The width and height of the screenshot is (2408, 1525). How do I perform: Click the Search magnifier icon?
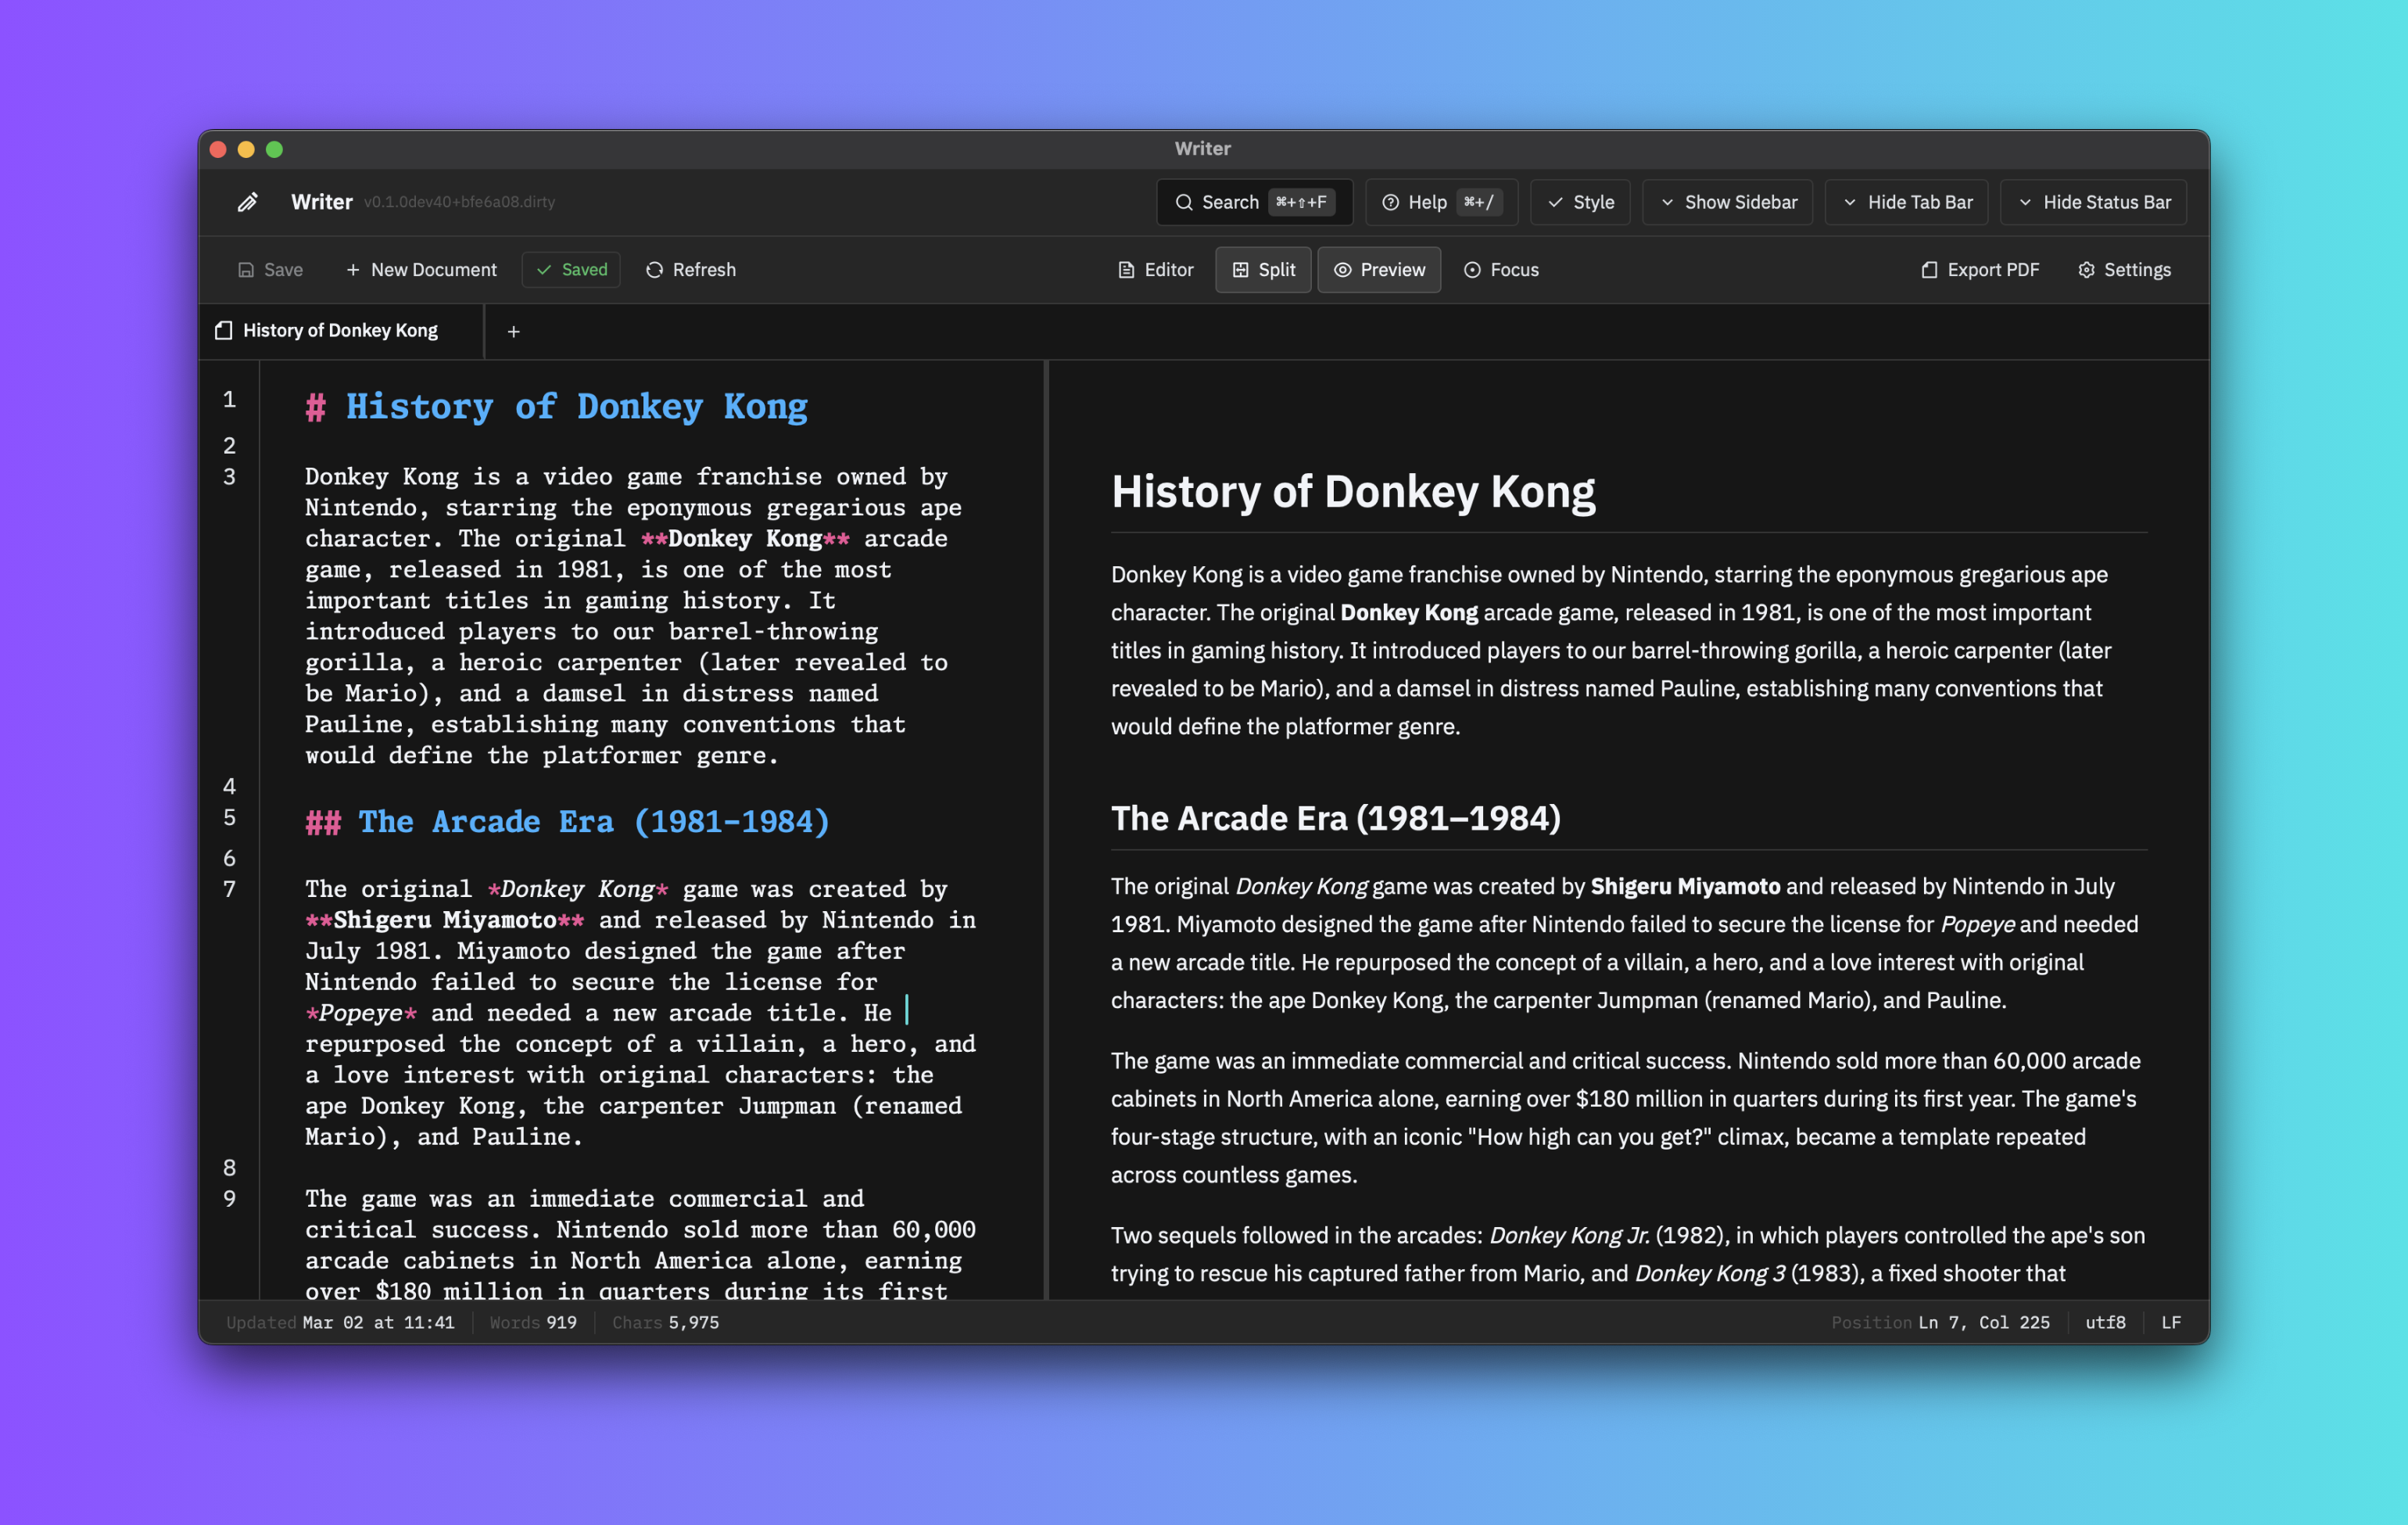point(1183,202)
